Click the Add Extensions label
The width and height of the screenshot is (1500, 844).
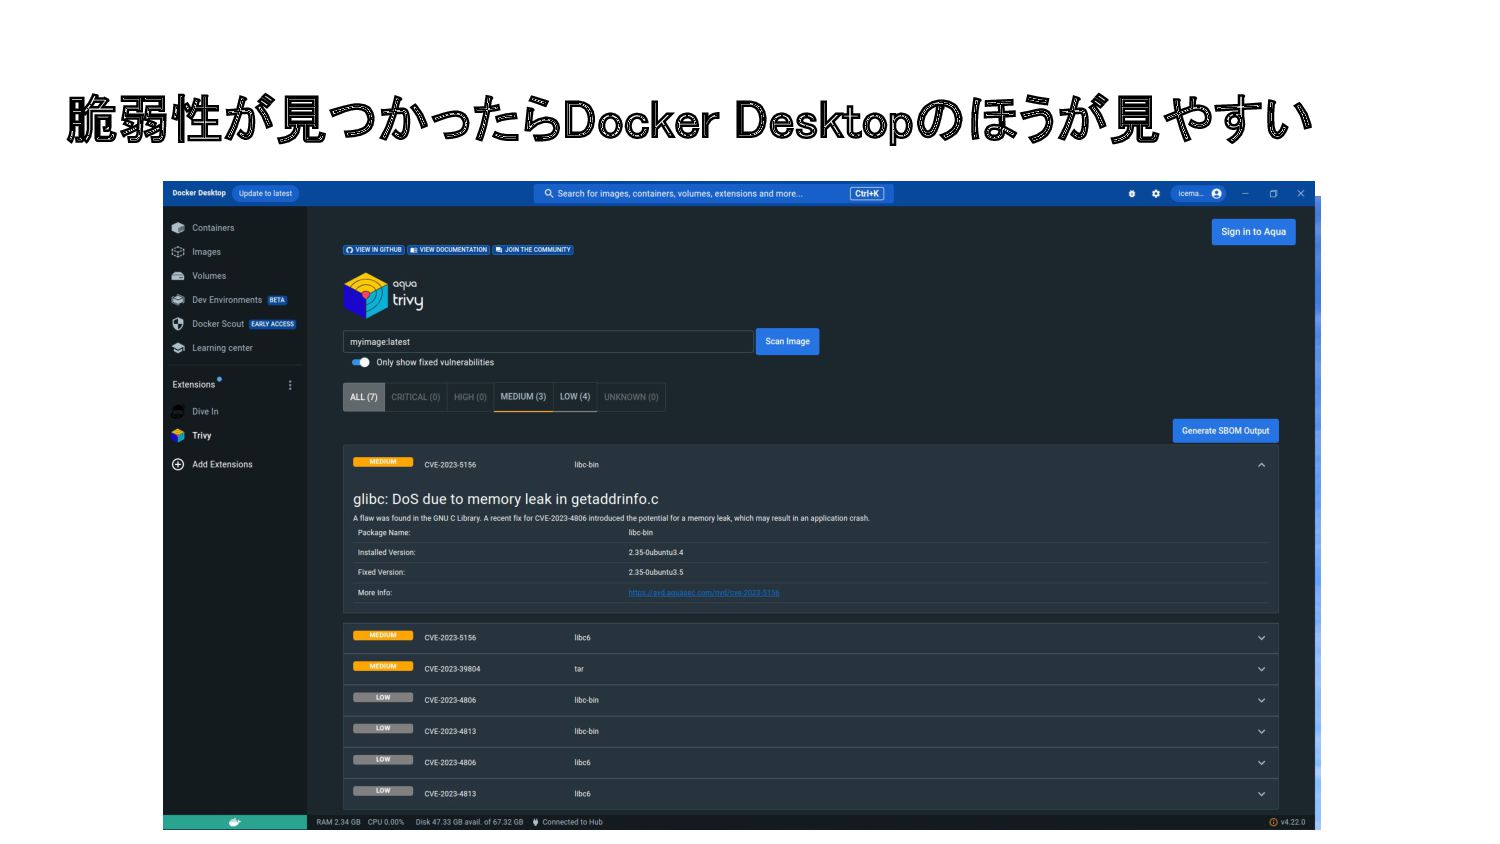point(222,465)
